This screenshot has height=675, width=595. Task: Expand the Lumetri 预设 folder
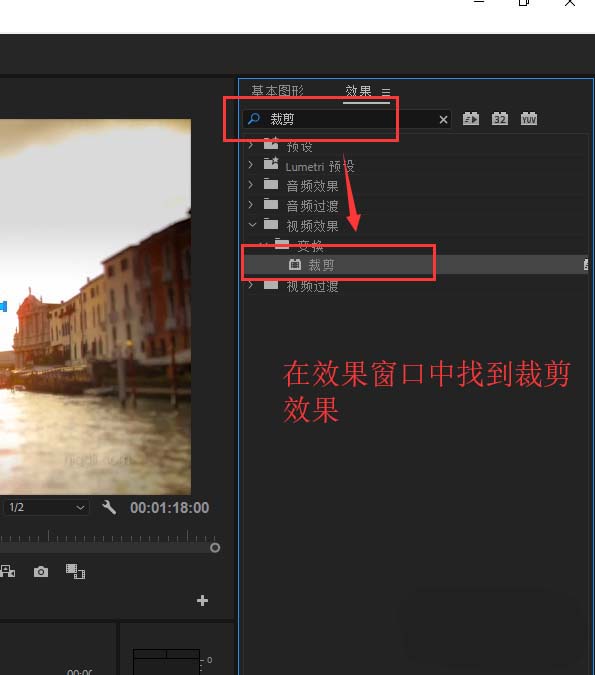click(251, 165)
